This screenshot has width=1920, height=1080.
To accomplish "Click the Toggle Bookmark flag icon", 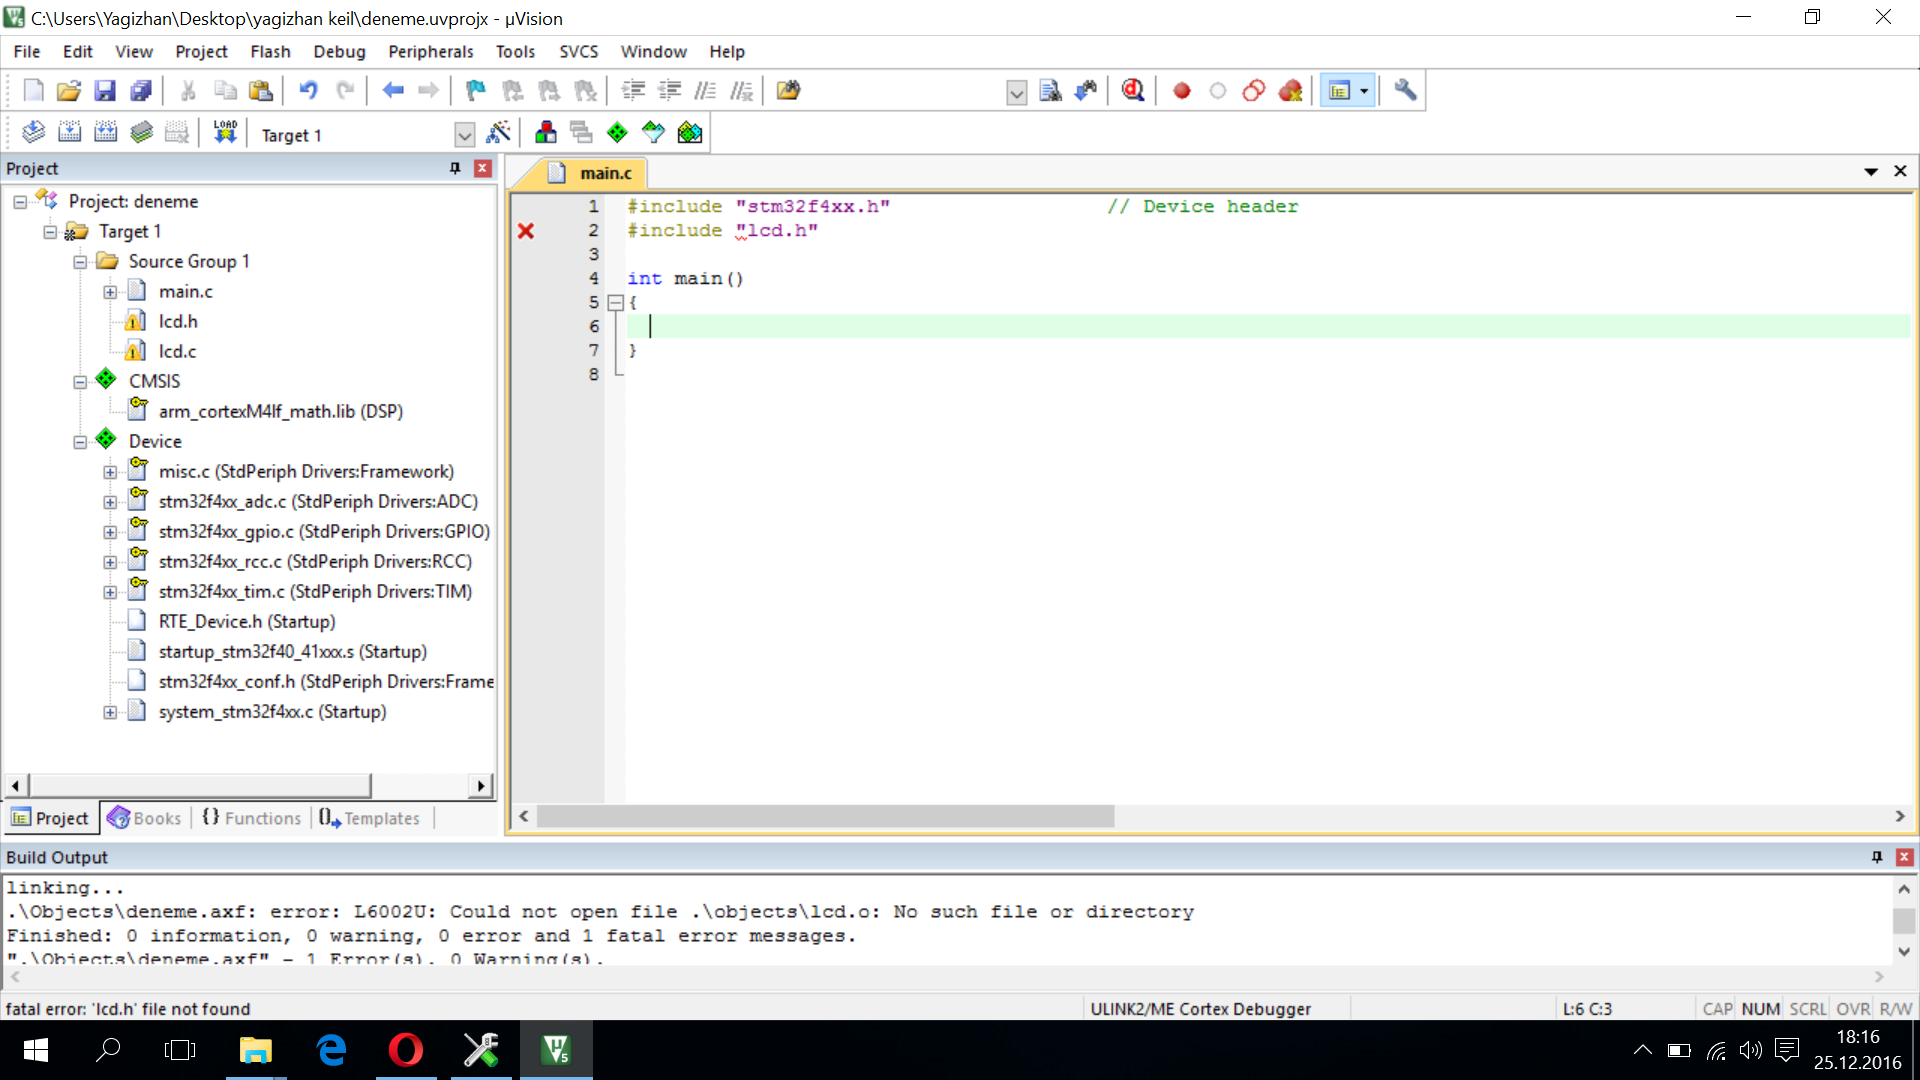I will click(x=476, y=91).
